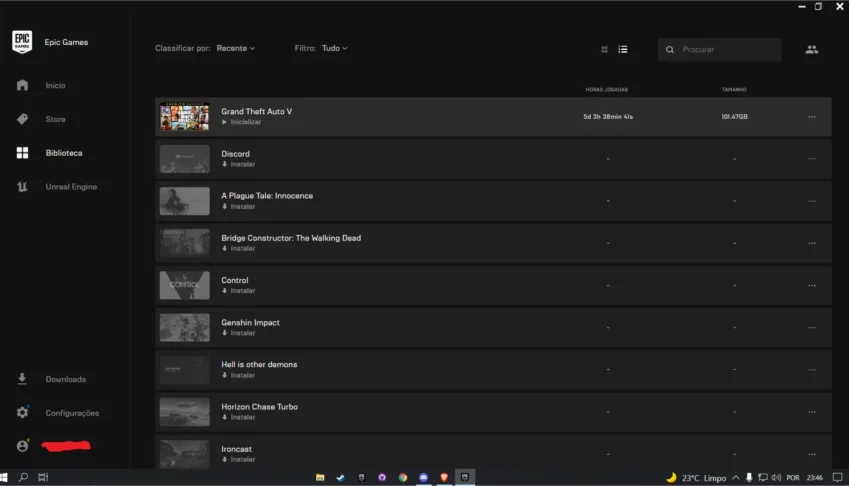Click the Epic Games logo
This screenshot has width=849, height=486.
(x=22, y=42)
